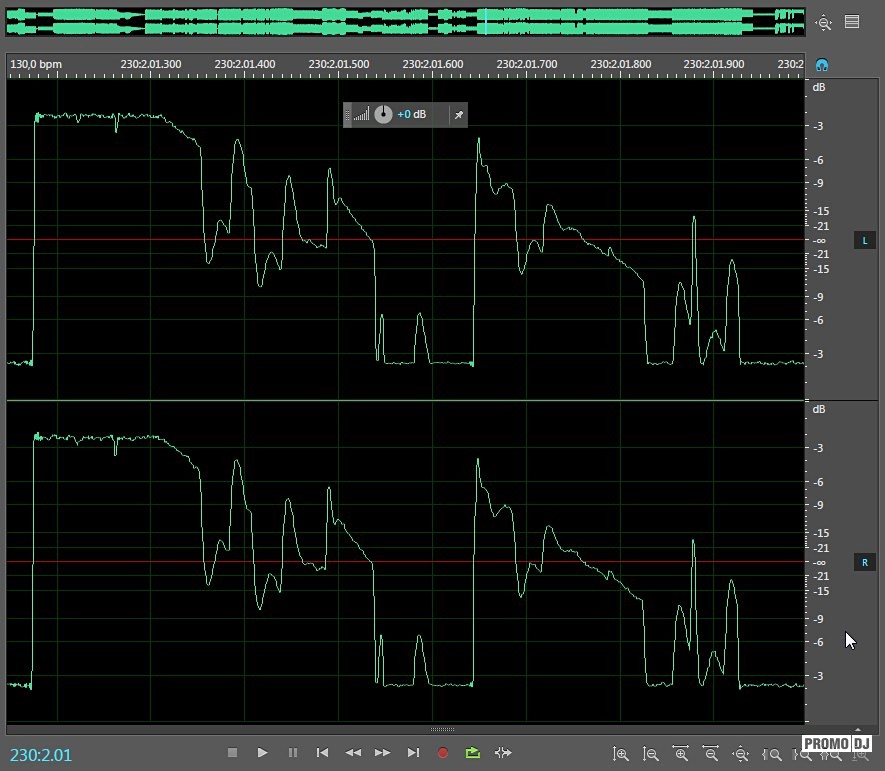Click the Stop playback button
Screen dimensions: 885x771
232,753
